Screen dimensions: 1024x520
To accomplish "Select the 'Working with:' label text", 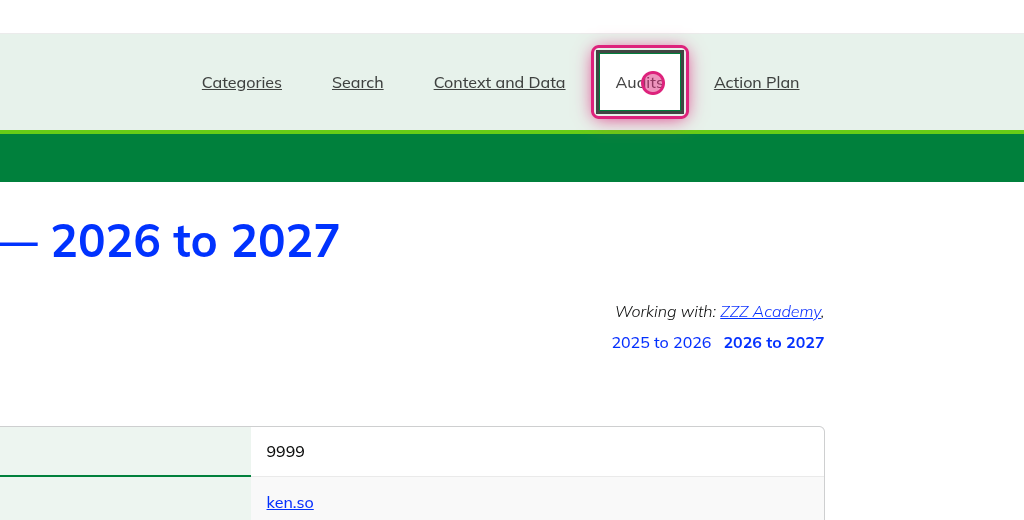I will coord(665,312).
